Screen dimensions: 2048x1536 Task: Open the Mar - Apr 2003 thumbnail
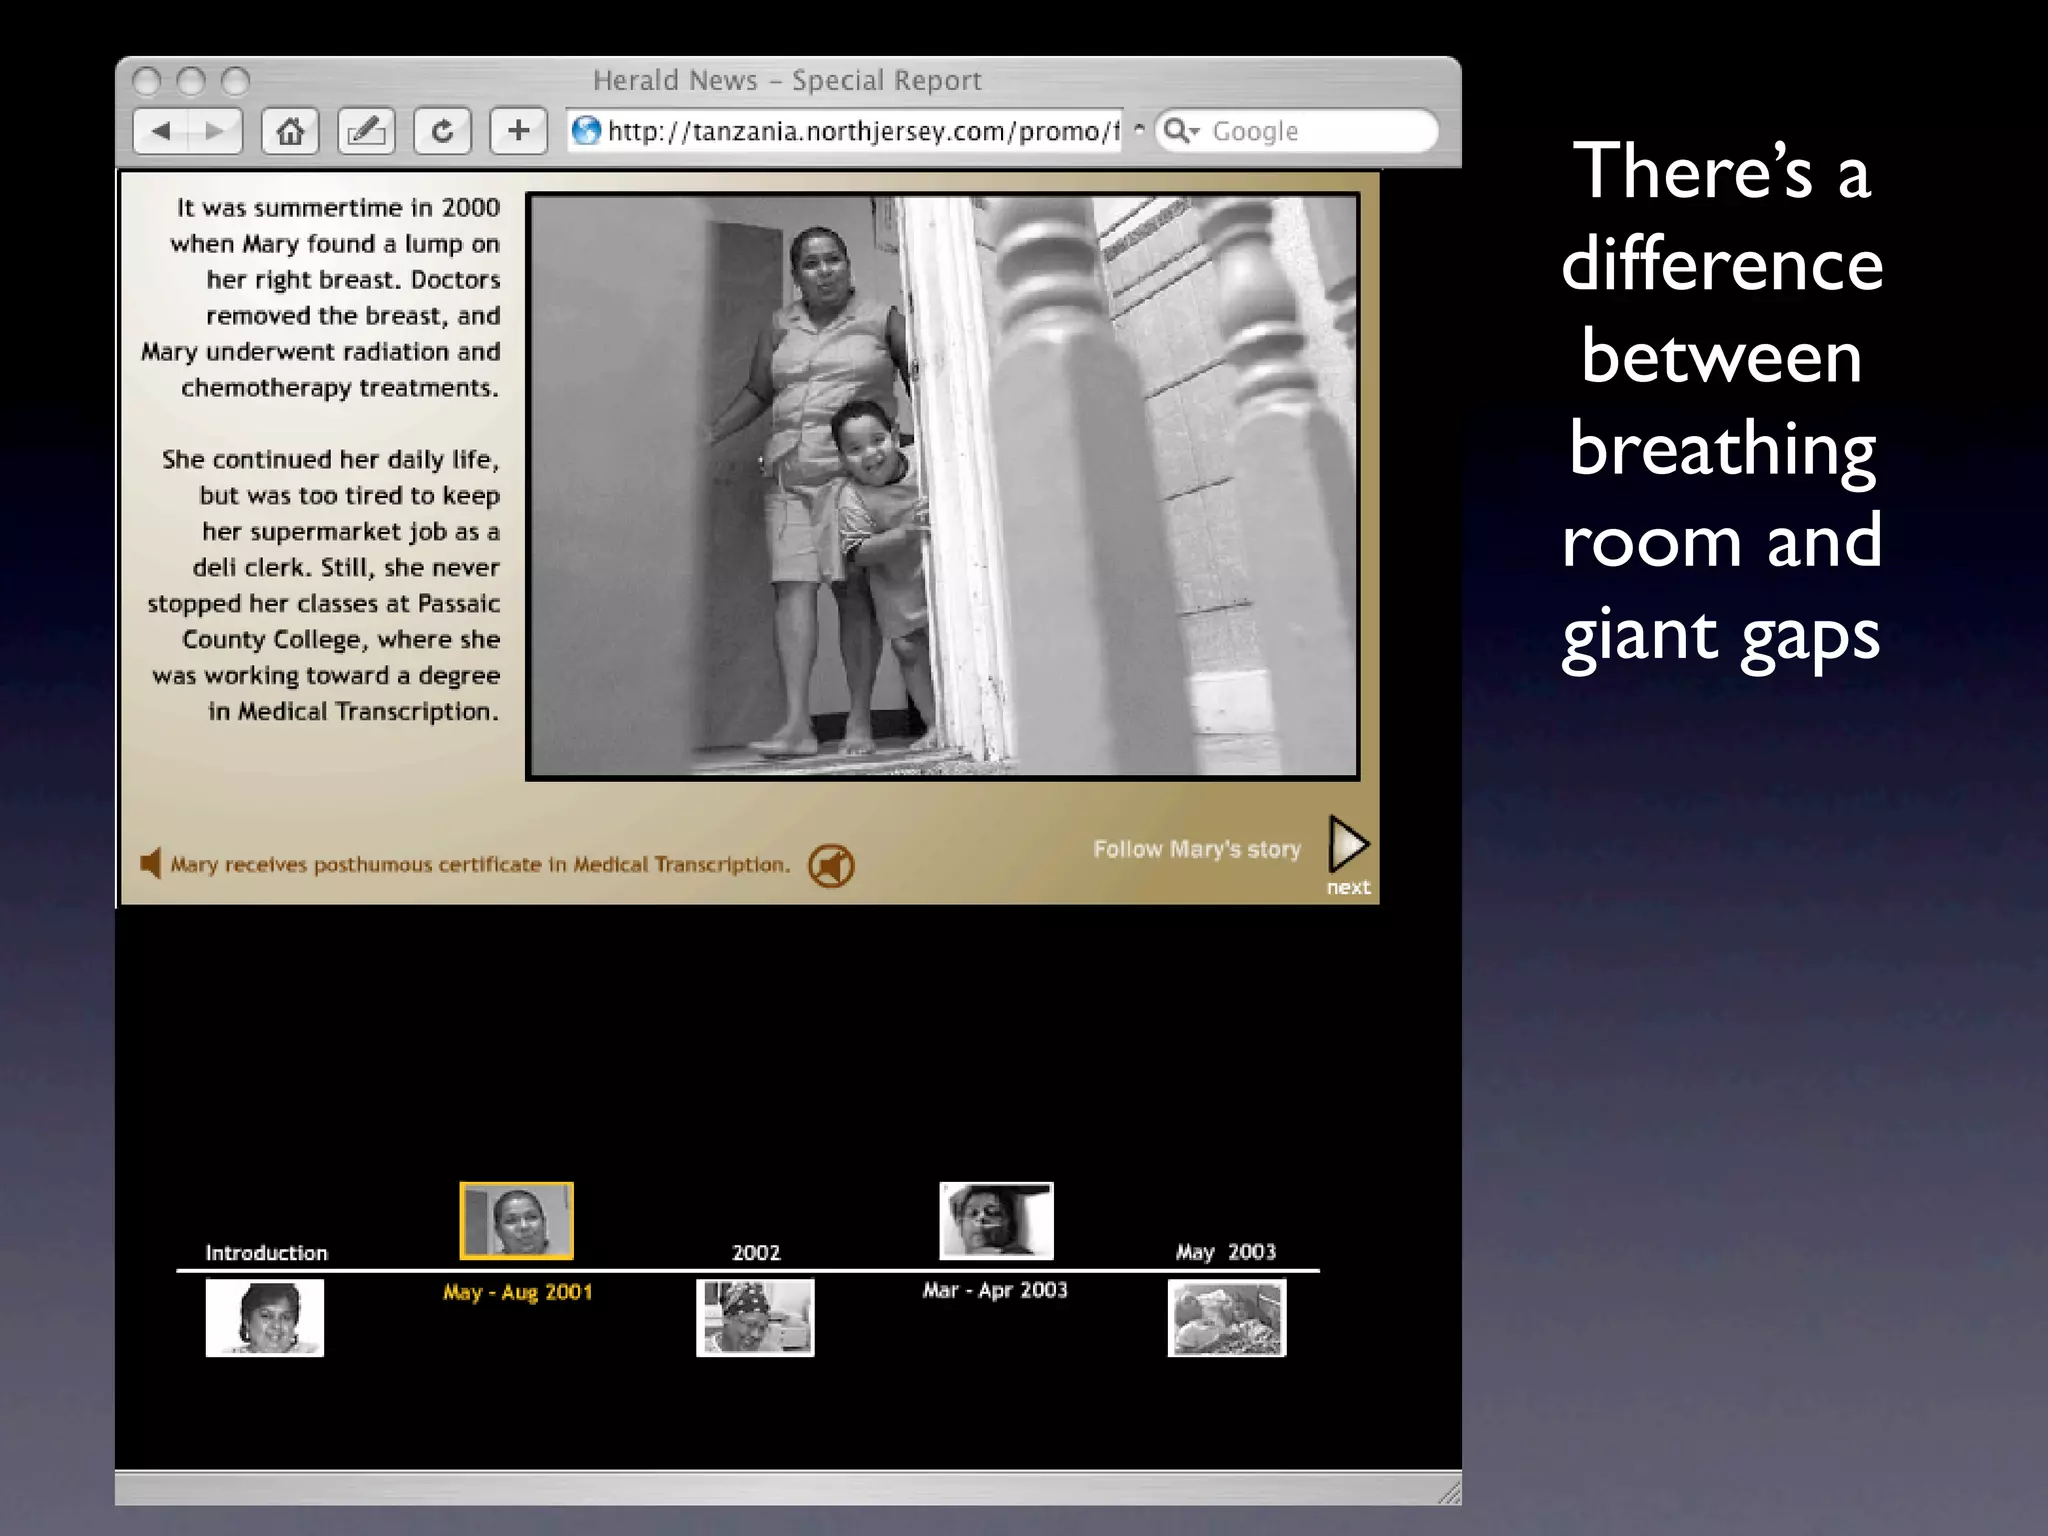pos(996,1220)
